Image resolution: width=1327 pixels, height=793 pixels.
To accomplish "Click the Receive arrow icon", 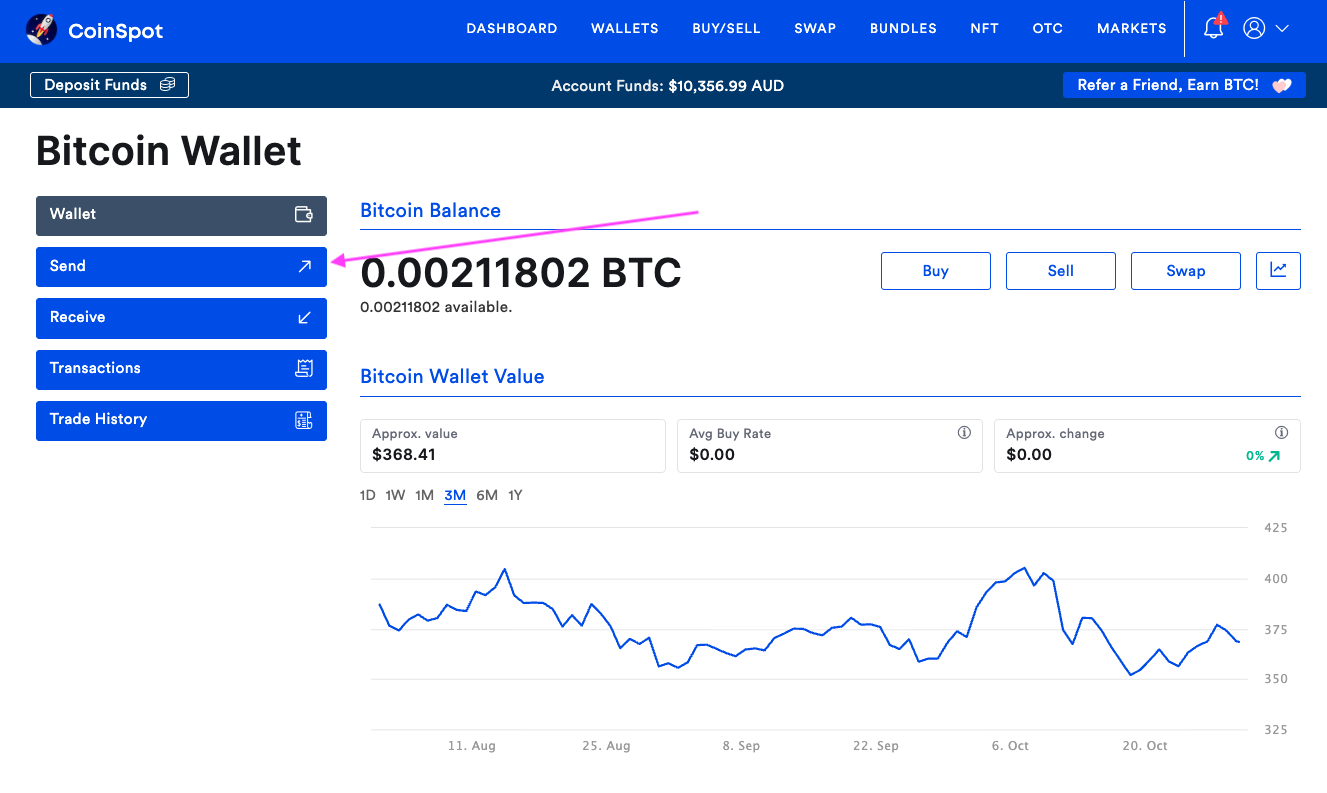I will pos(305,317).
